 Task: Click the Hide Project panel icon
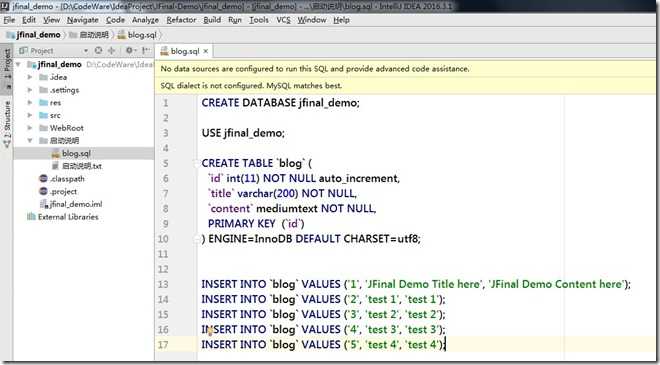(x=146, y=51)
